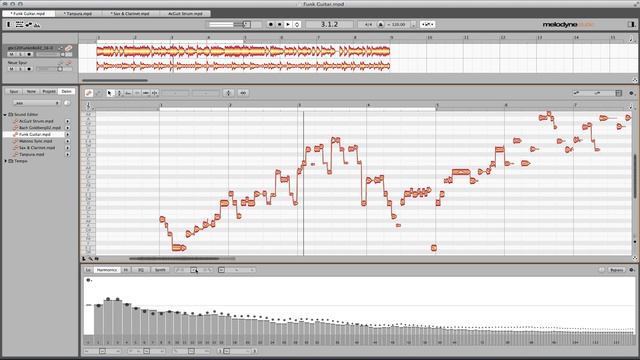Start playback with the play button

pos(288,24)
